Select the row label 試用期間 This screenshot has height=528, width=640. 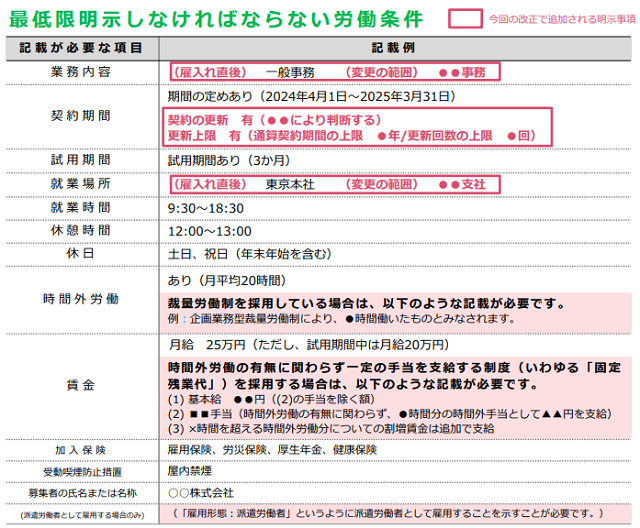[x=81, y=160]
